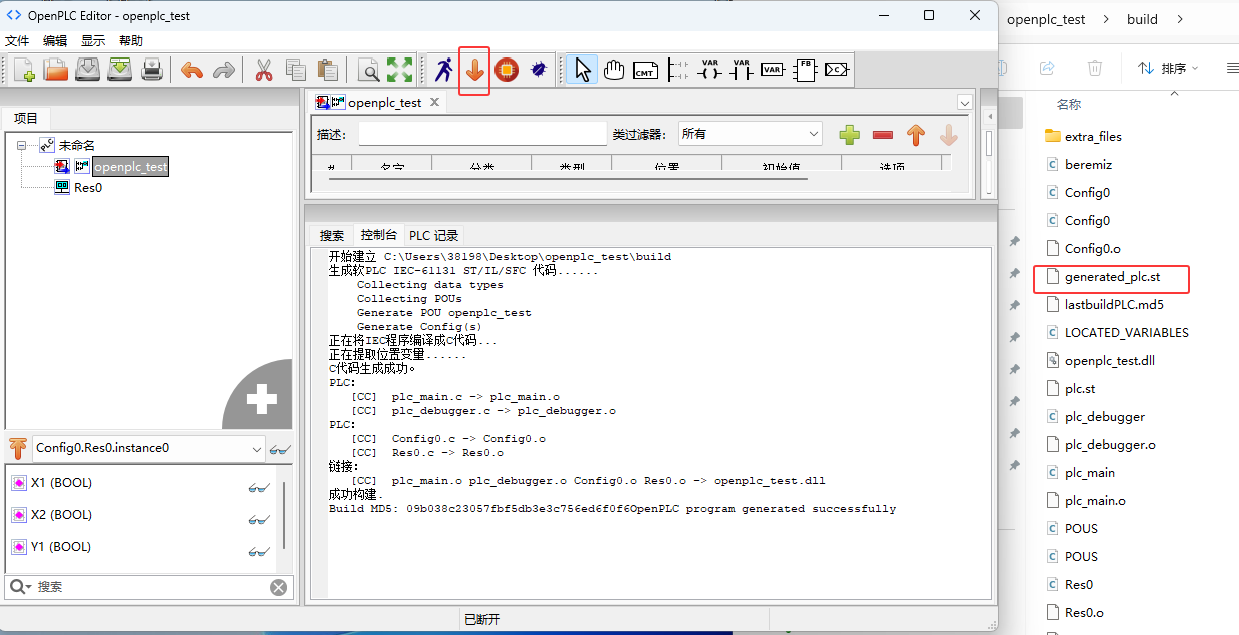Add a function block with the FB tool
Image resolution: width=1239 pixels, height=635 pixels.
pyautogui.click(x=805, y=69)
